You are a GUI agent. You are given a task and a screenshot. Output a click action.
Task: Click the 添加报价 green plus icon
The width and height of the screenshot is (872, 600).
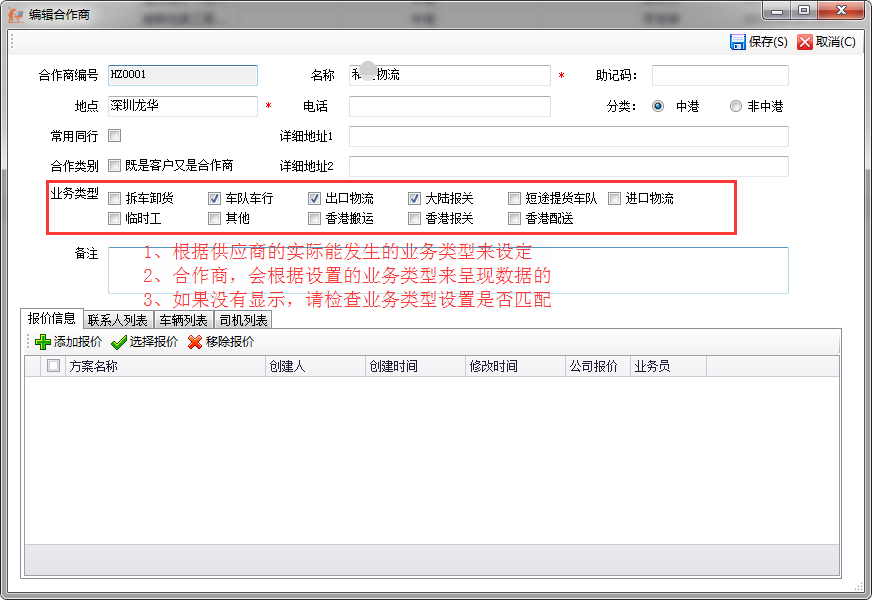(43, 342)
